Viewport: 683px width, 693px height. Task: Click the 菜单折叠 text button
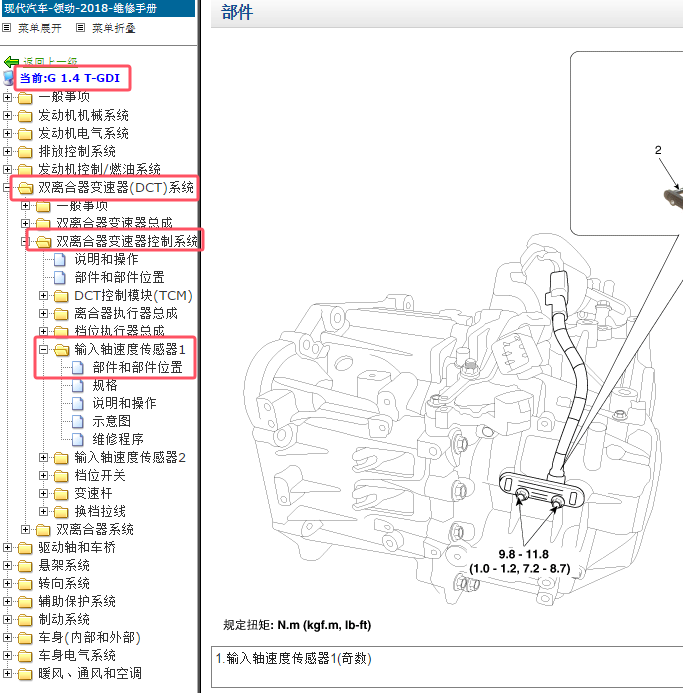[x=114, y=28]
